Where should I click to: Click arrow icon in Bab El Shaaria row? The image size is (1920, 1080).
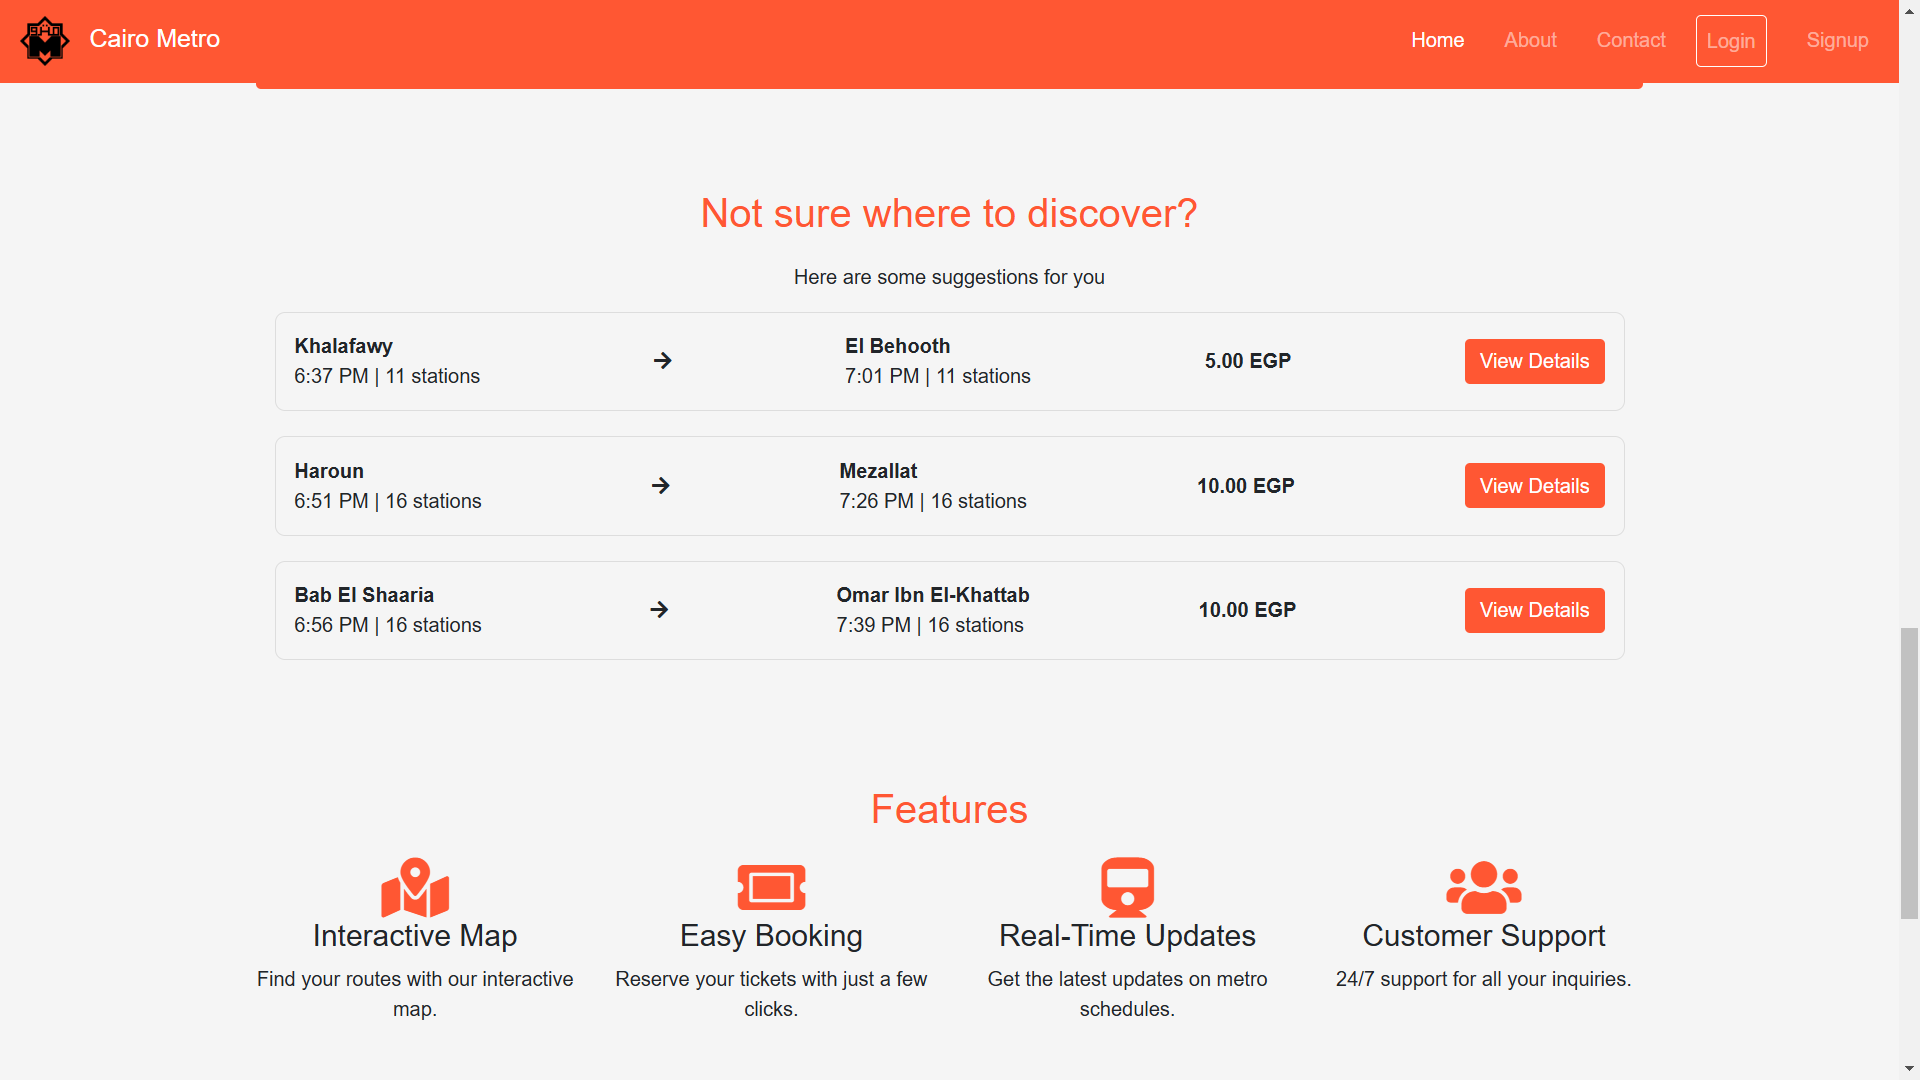658,609
